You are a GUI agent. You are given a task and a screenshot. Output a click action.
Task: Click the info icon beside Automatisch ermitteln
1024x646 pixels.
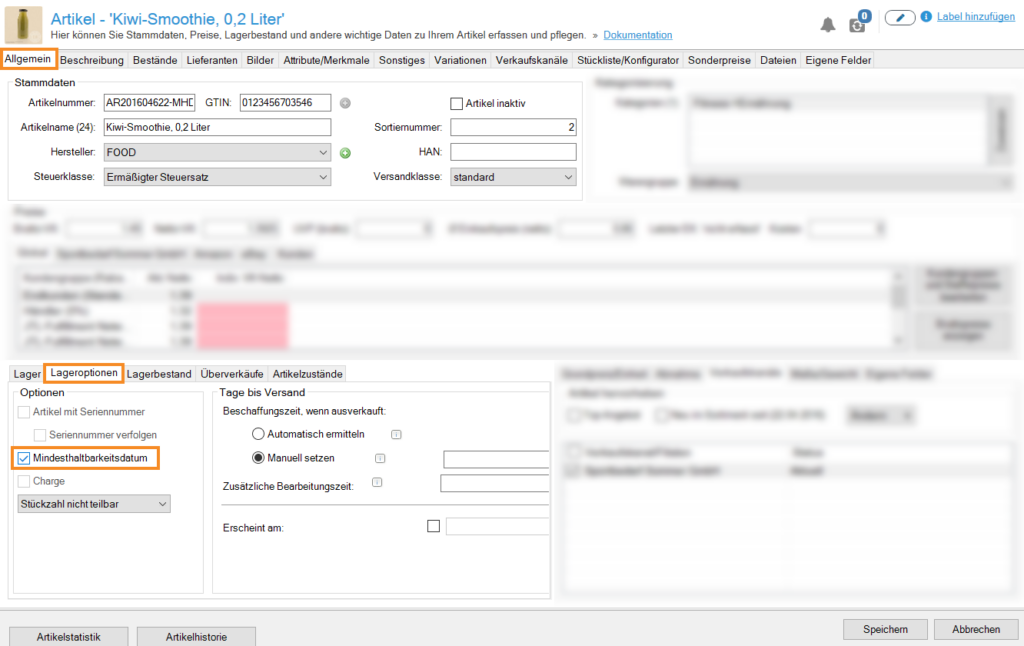pyautogui.click(x=396, y=434)
